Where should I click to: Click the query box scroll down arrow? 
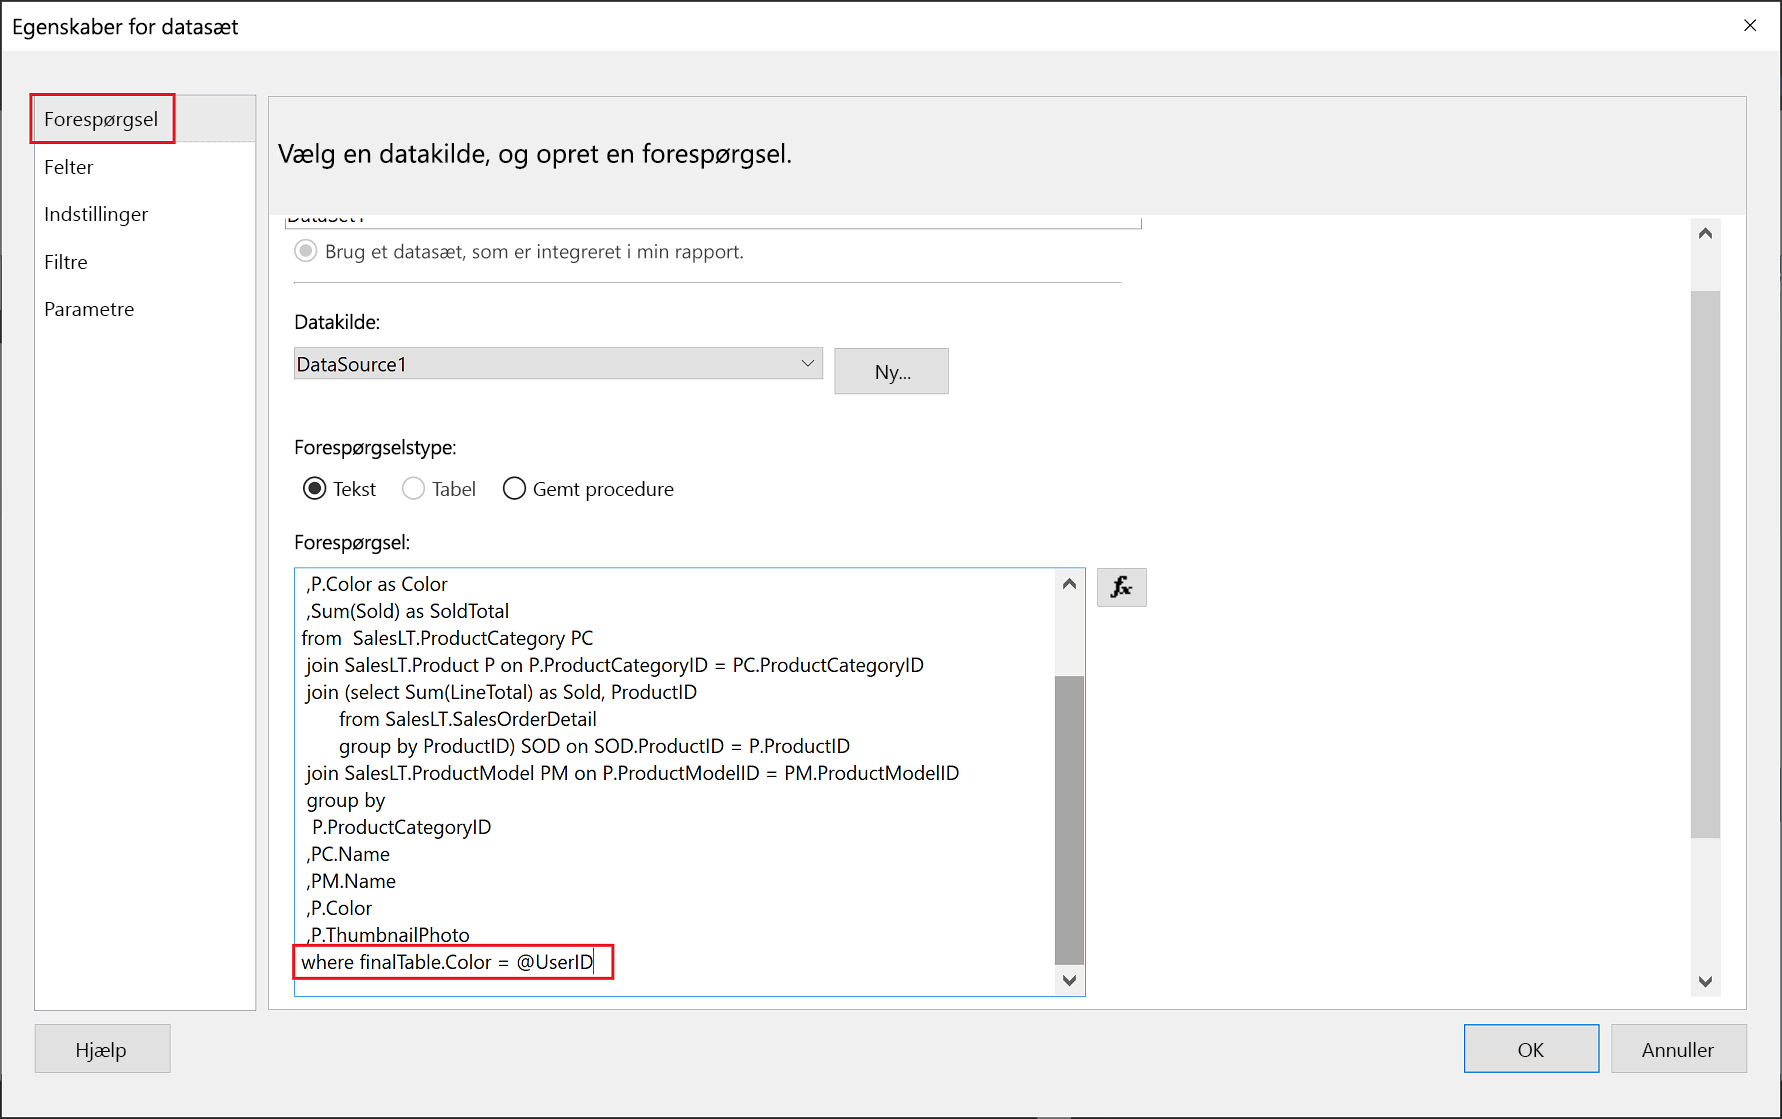pyautogui.click(x=1068, y=980)
